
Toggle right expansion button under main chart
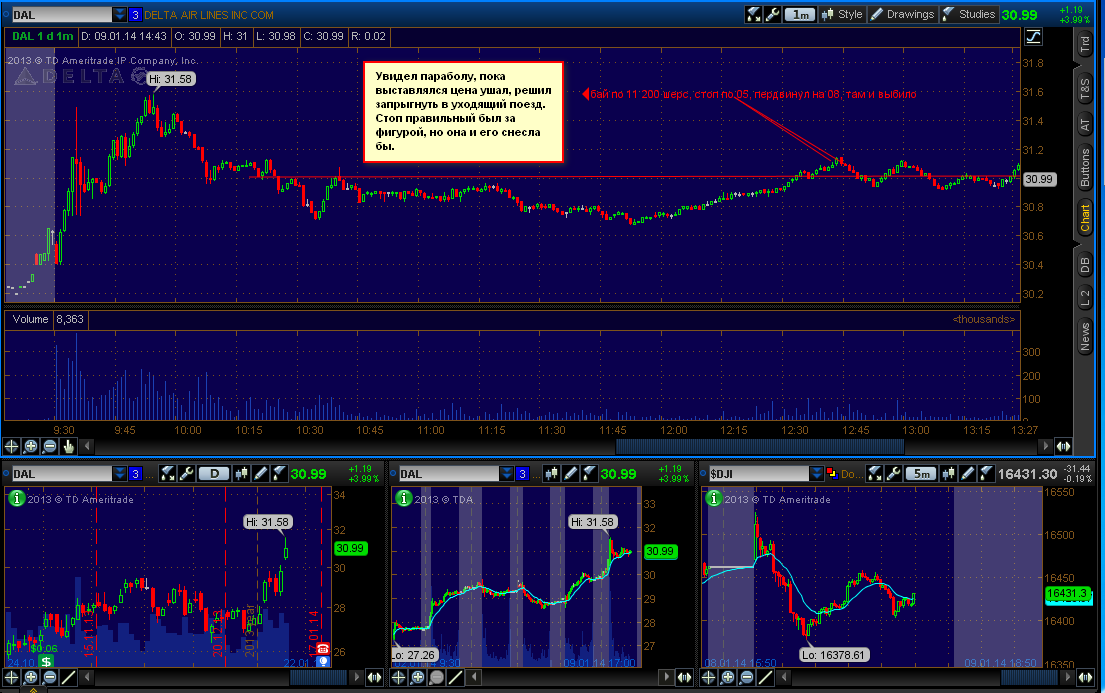[x=1063, y=446]
